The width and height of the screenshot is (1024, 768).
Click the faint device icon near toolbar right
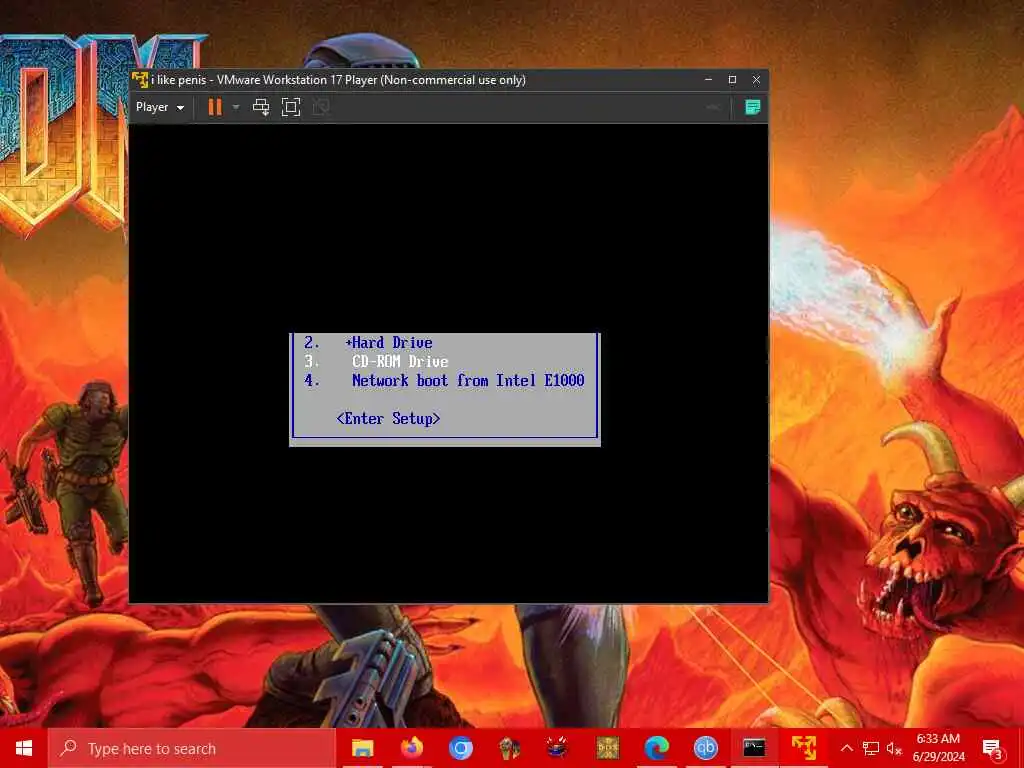(x=713, y=107)
